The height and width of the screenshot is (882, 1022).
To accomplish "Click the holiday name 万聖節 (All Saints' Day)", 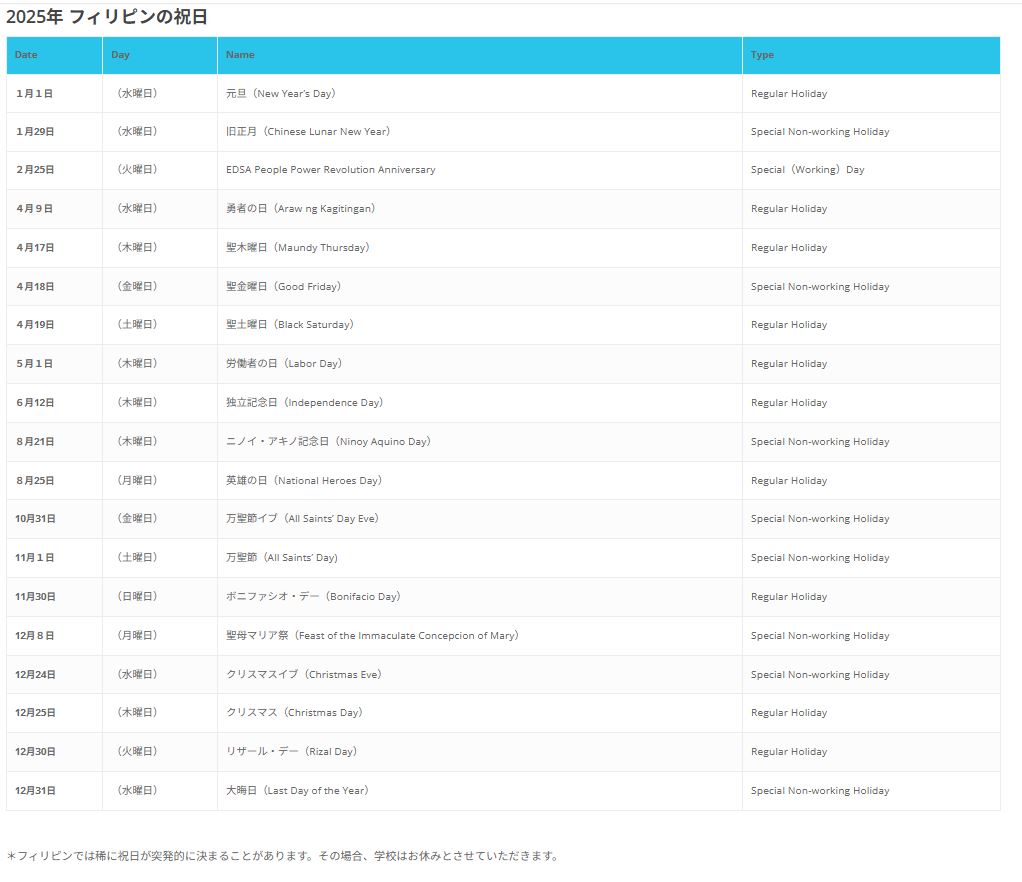I will pos(282,557).
